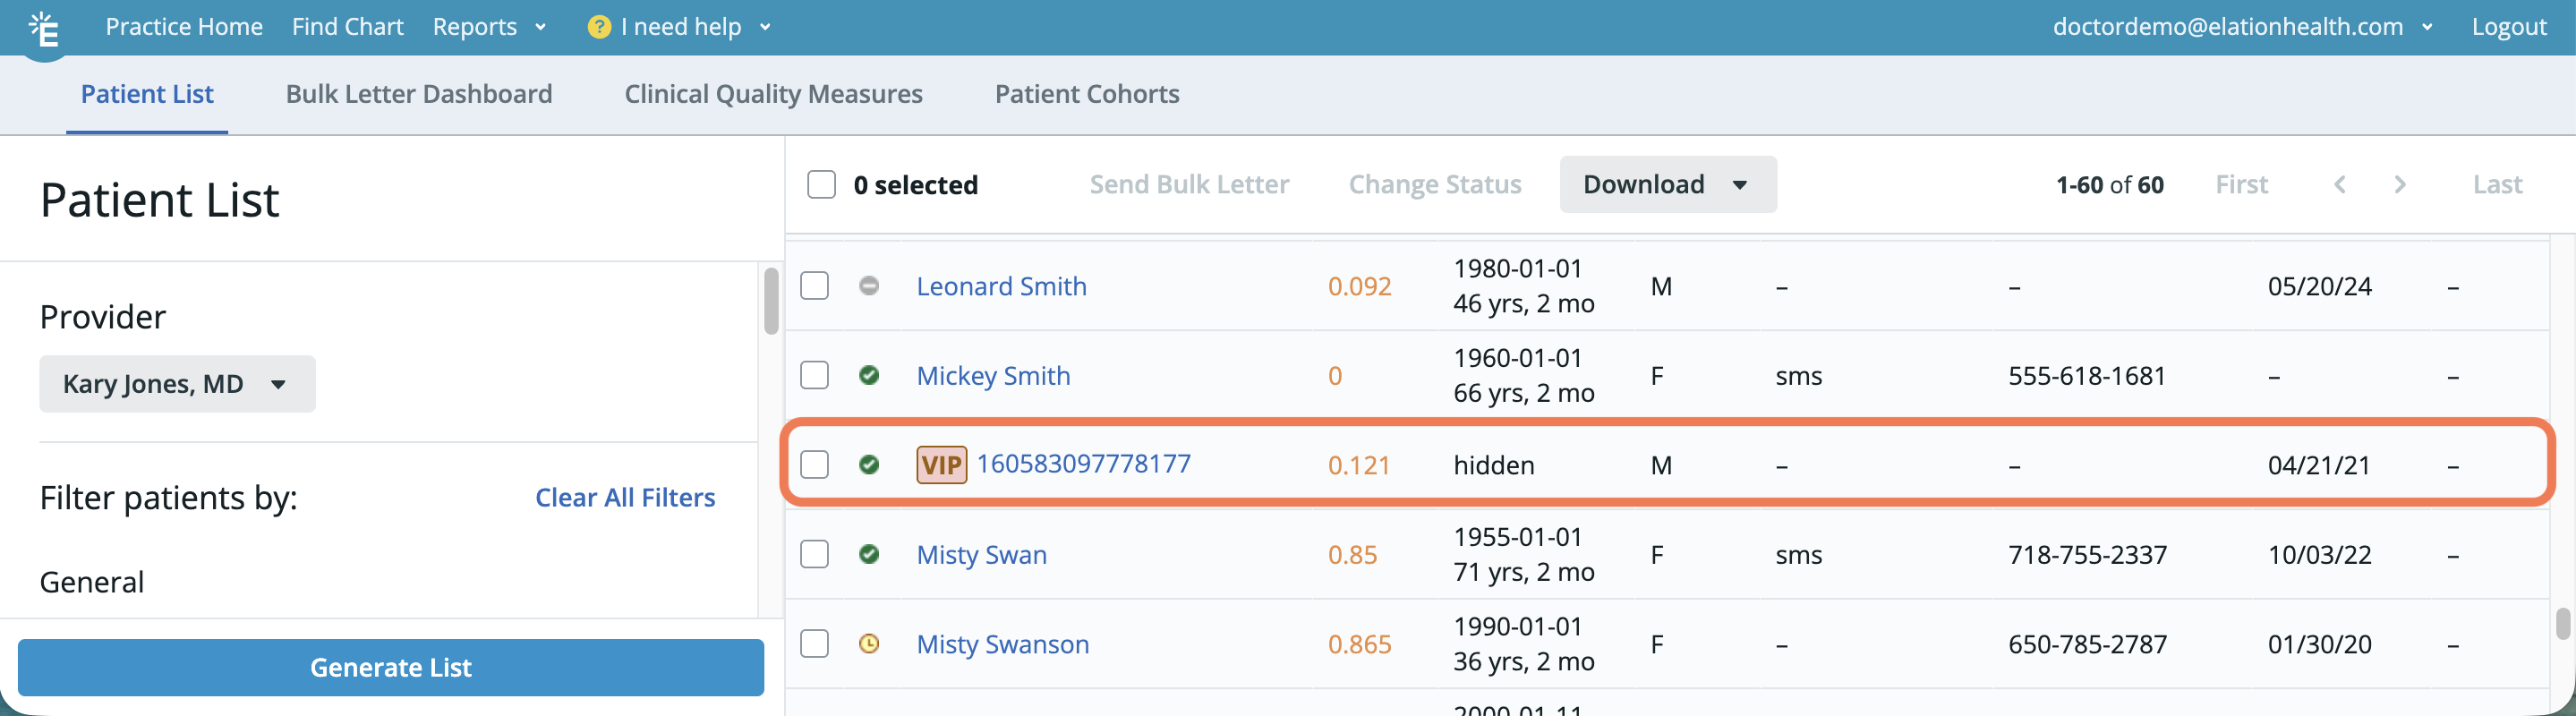Click phone number 555-618-1681
Viewport: 2576px width, 716px height.
click(x=2086, y=375)
